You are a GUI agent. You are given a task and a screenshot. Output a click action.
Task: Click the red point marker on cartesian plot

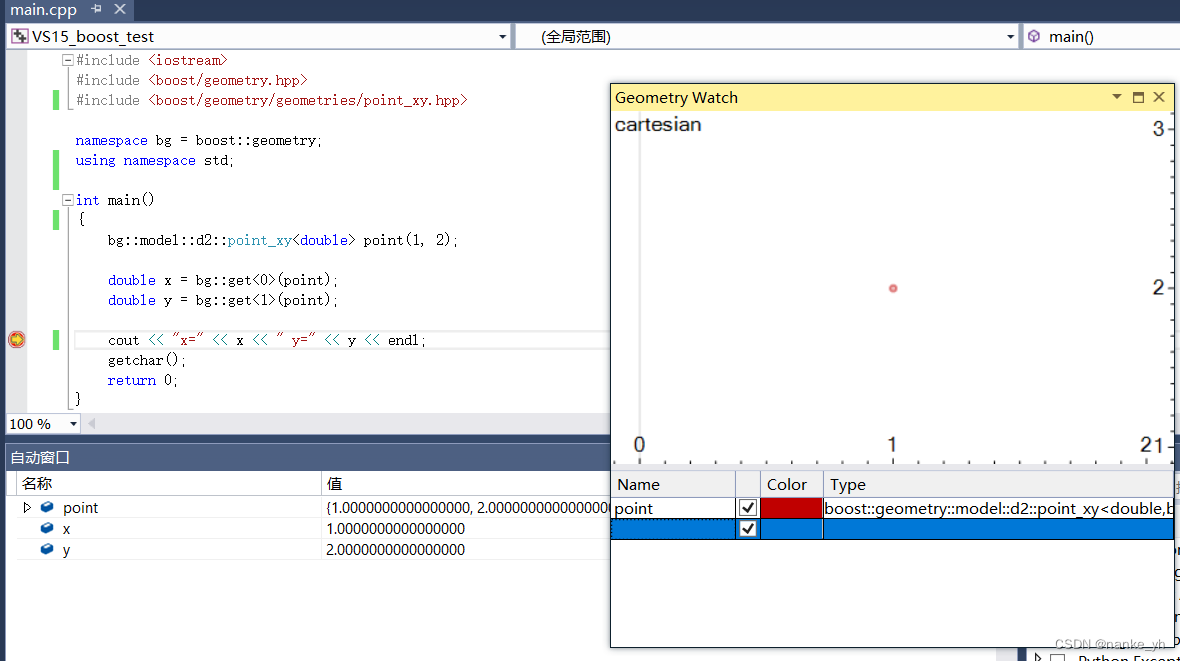click(x=892, y=288)
